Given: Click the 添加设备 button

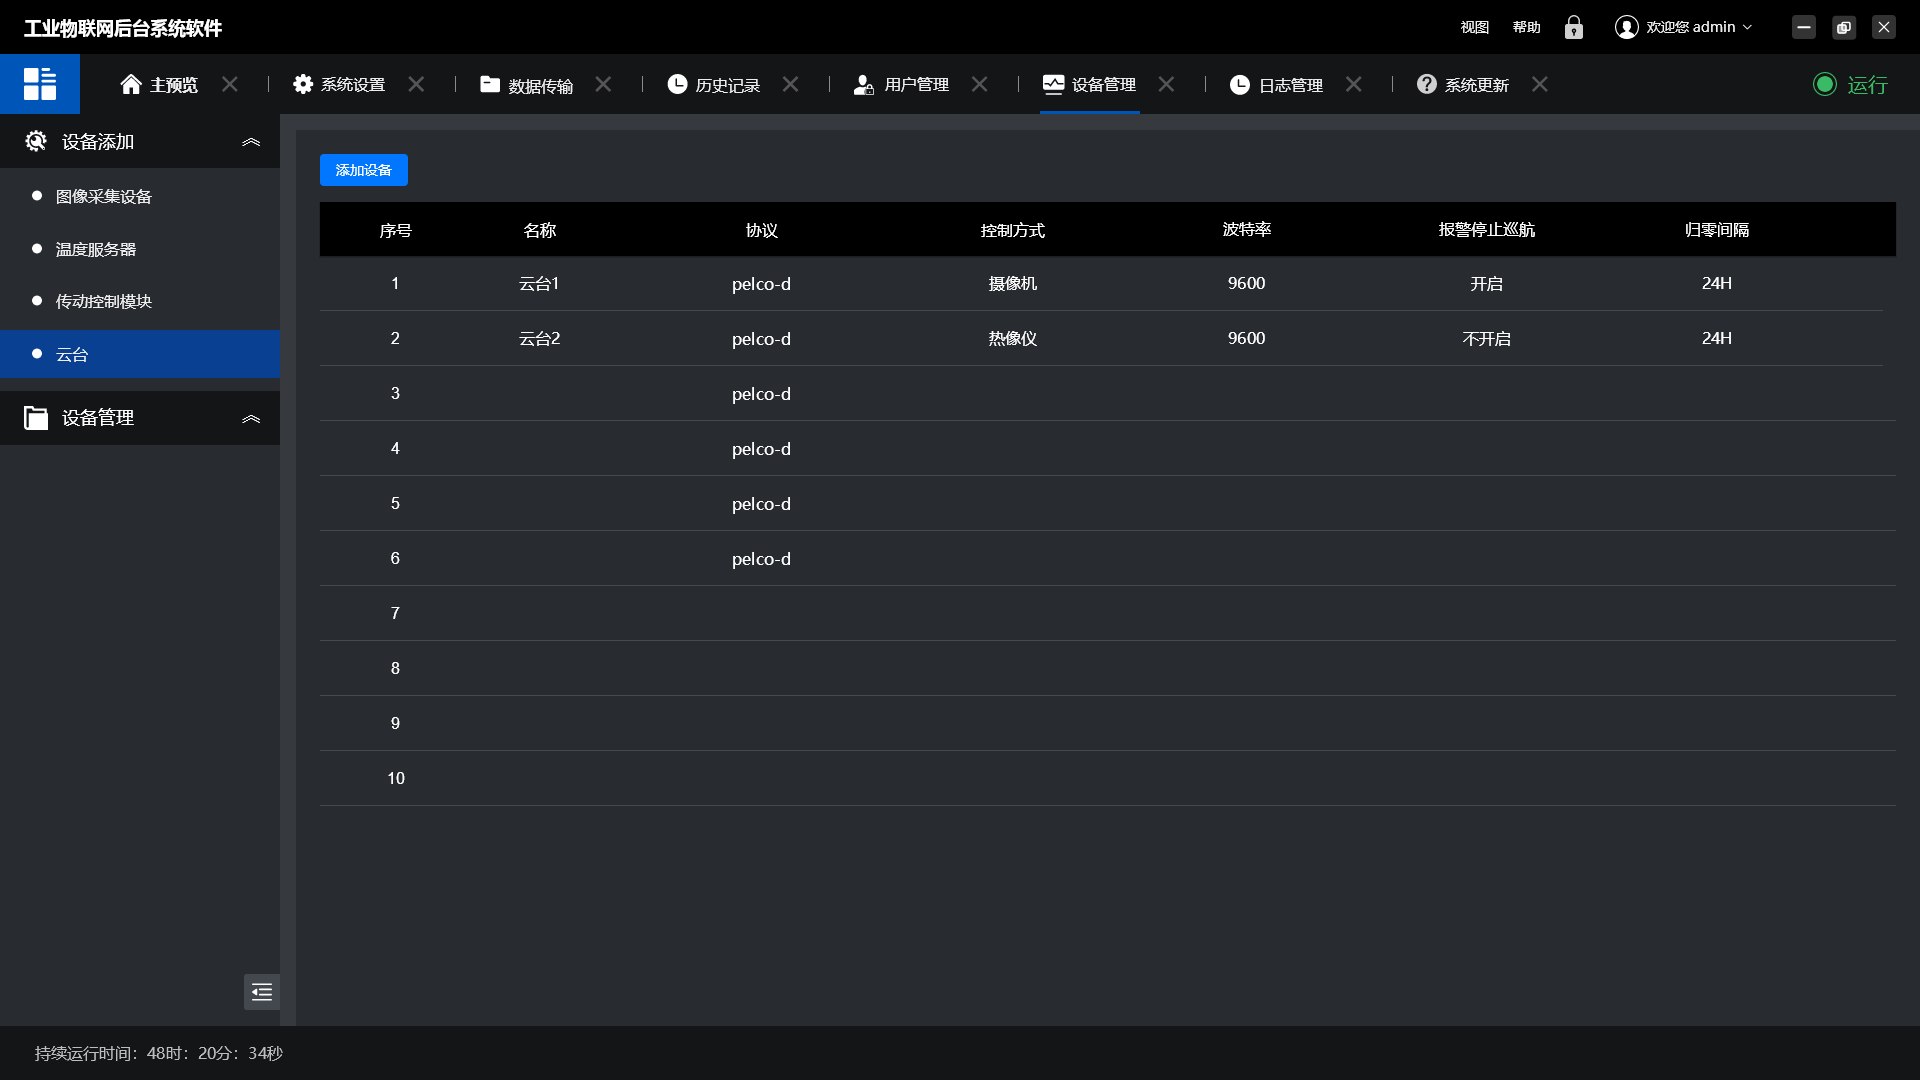Looking at the screenshot, I should (364, 170).
